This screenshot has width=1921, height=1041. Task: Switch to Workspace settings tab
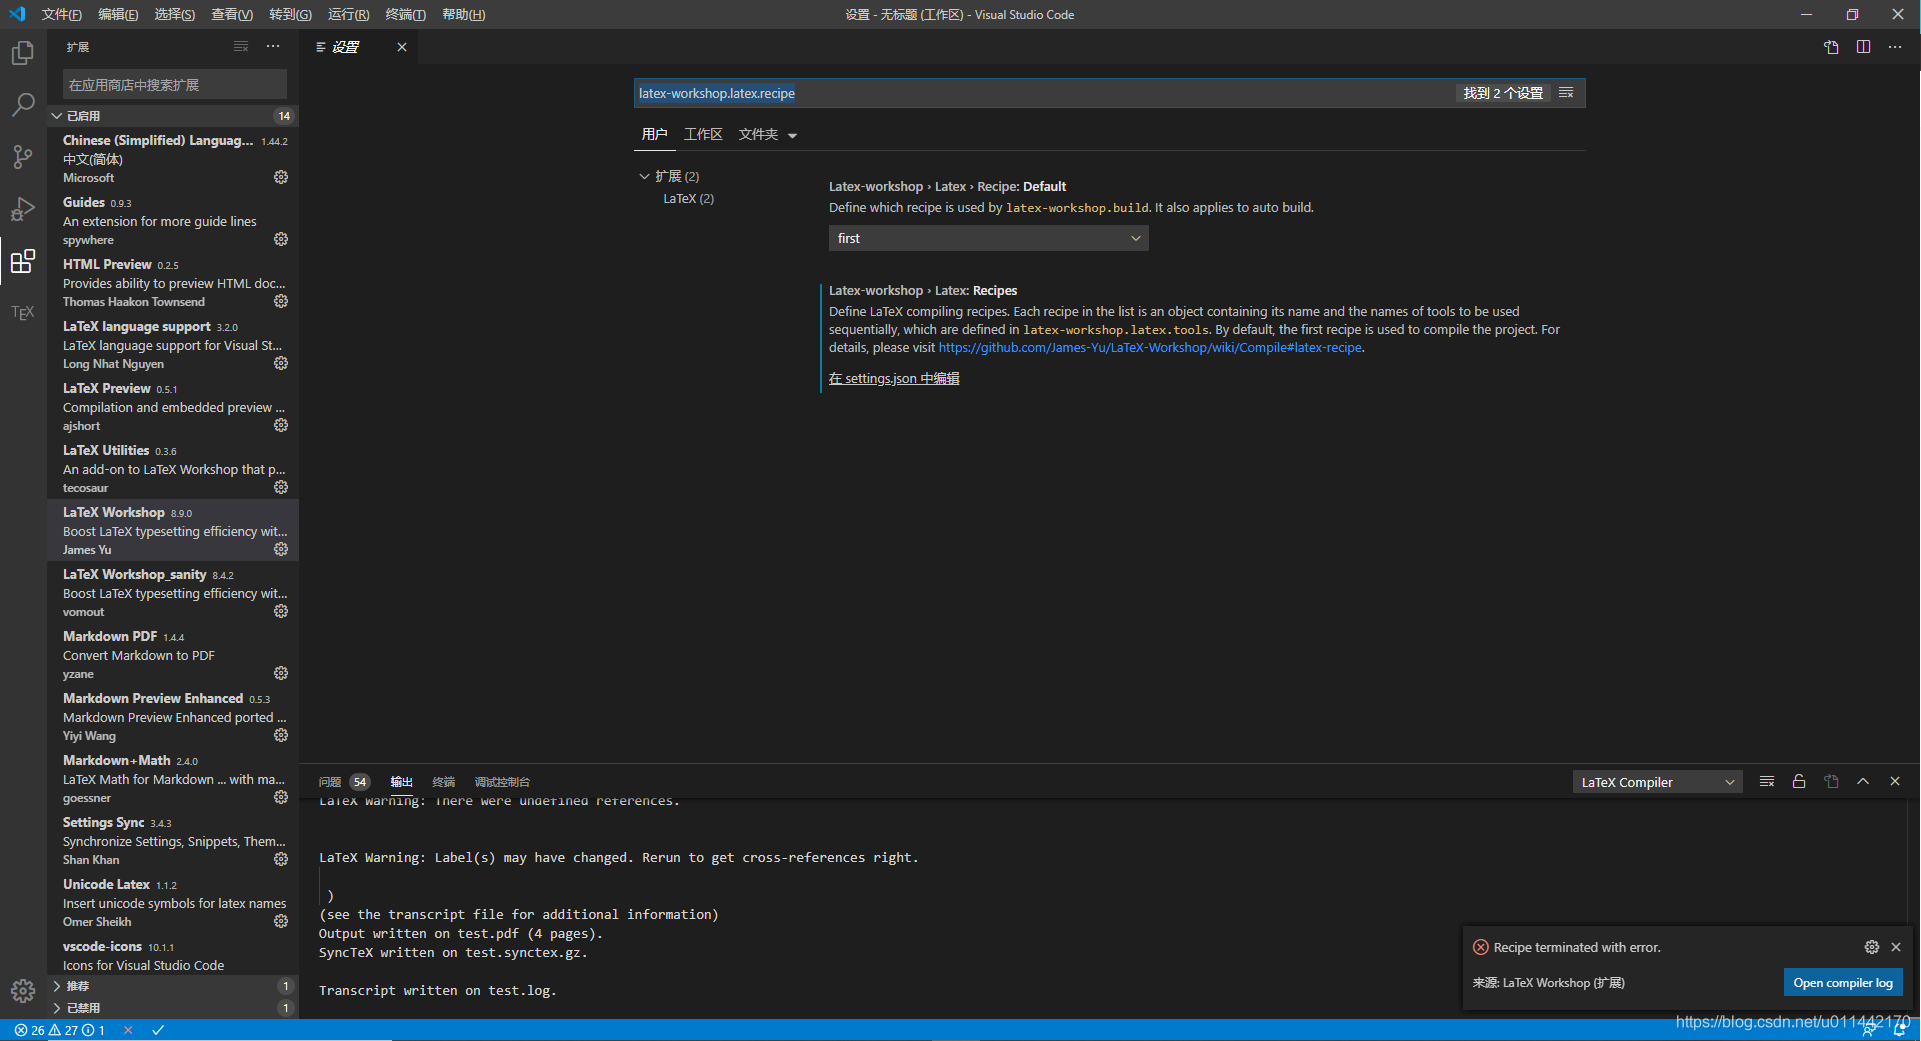[x=703, y=134]
